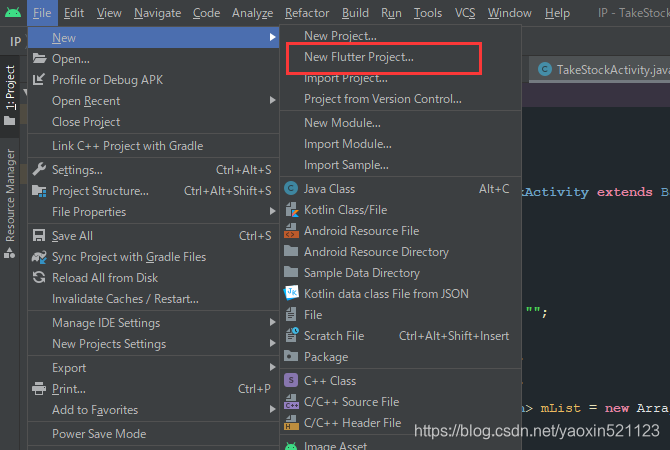
Task: Expand the Add to Favorites submenu arrow
Action: [x=272, y=409]
